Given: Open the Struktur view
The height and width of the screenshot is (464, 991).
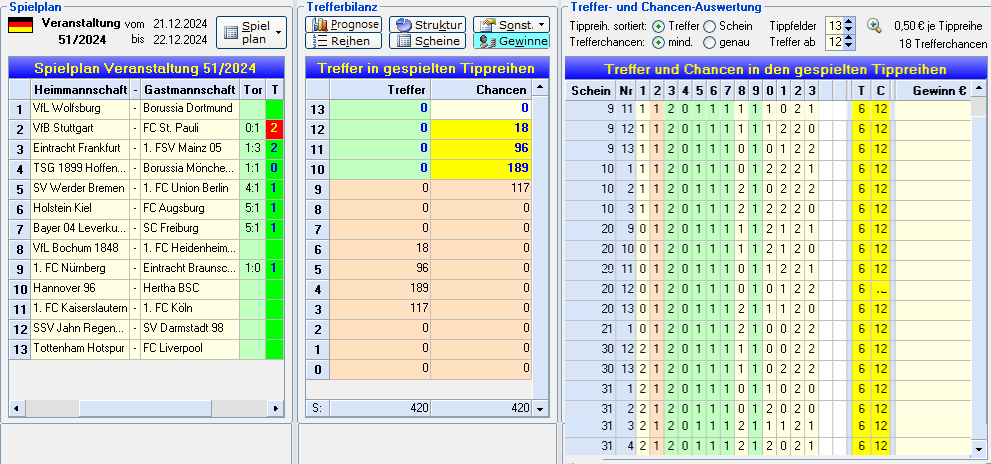Looking at the screenshot, I should (427, 25).
